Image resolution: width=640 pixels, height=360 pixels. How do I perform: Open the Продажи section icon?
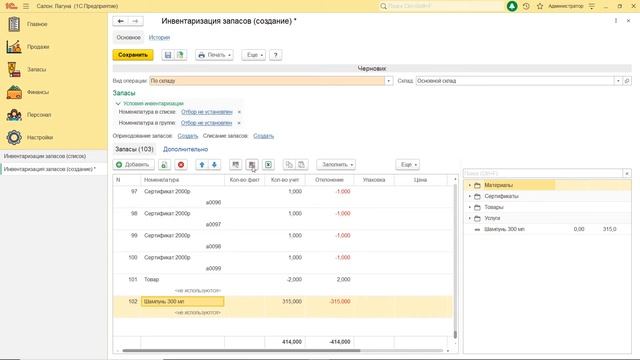tap(14, 47)
